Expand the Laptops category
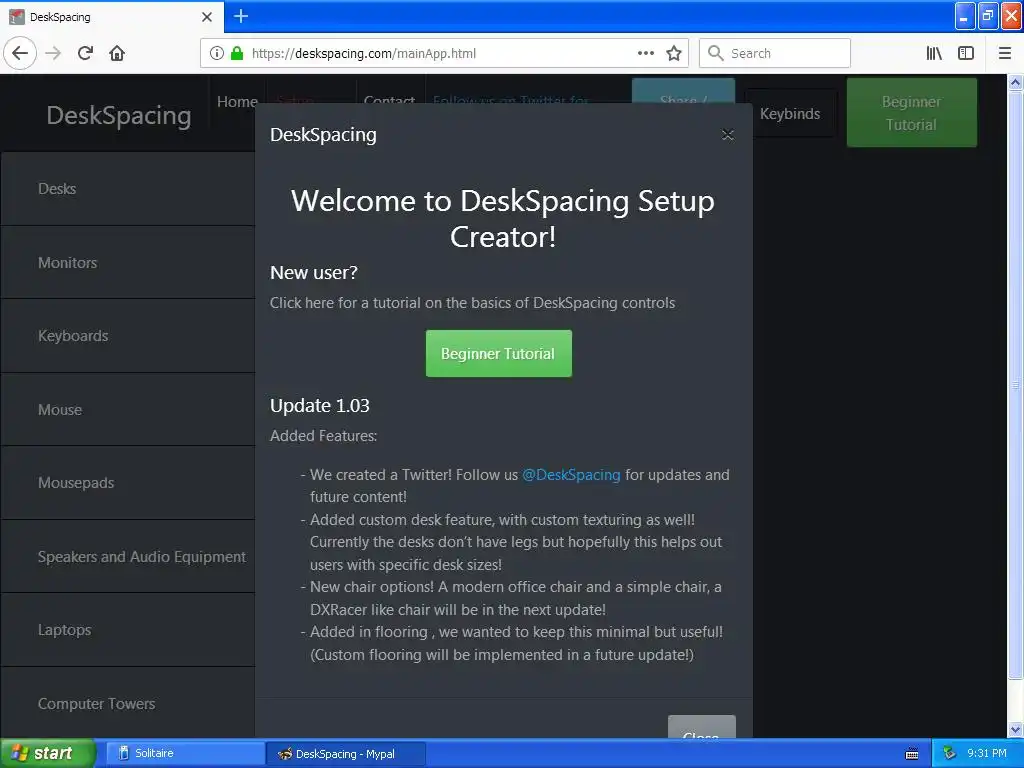 (x=127, y=630)
